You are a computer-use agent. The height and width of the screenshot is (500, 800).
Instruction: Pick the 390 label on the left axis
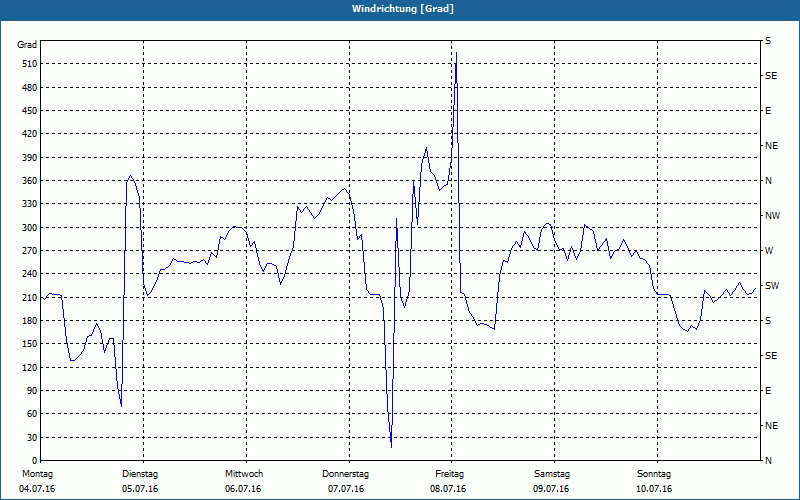pyautogui.click(x=30, y=158)
